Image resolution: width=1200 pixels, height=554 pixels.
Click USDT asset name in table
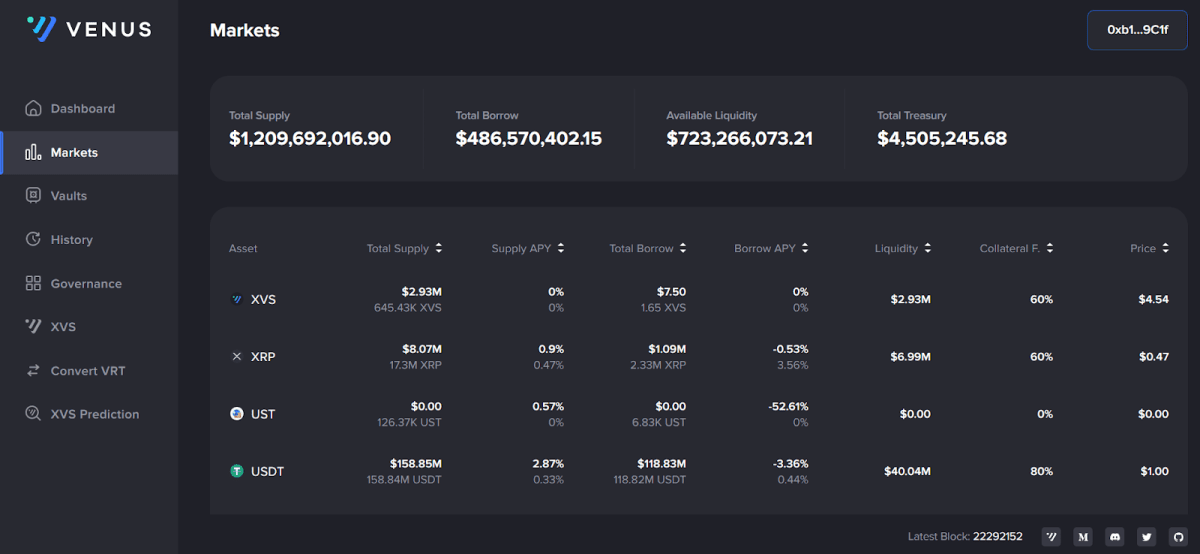[x=267, y=471]
